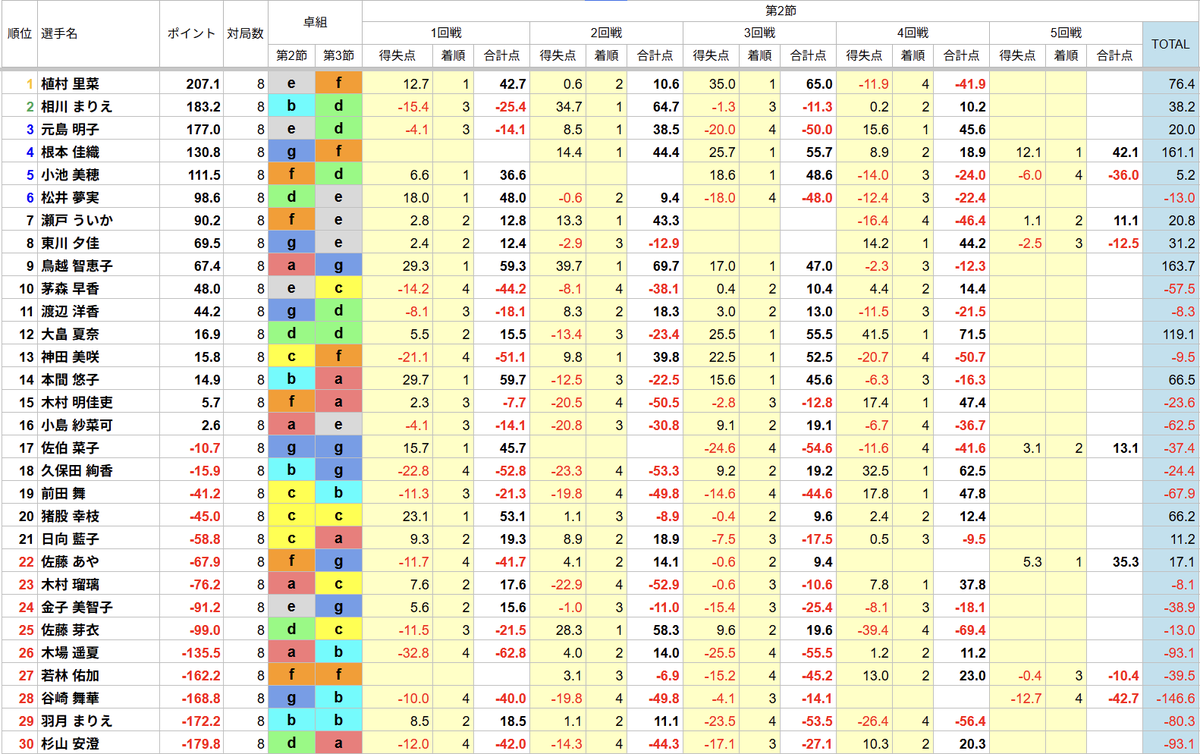Screen dimensions: 1200x754
Task: Select player name 渡辺 洋香
Action: click(70, 311)
